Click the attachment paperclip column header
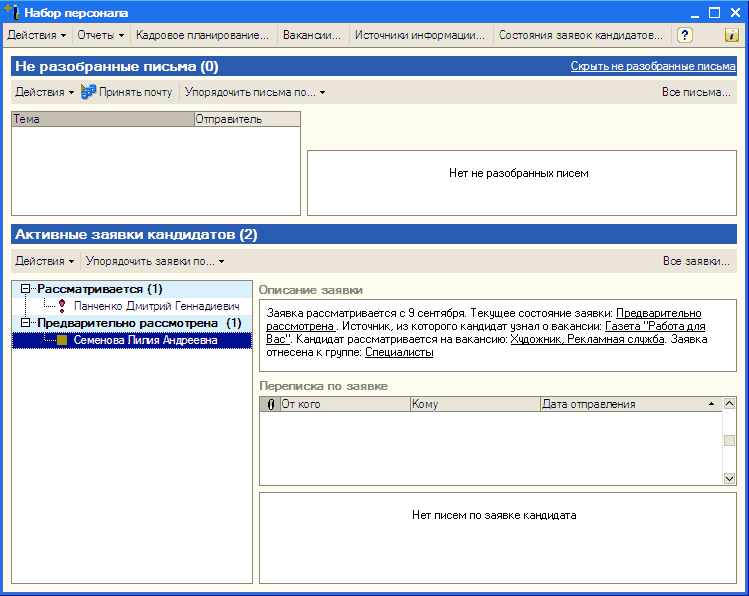Viewport: 749px width, 596px height. 270,405
